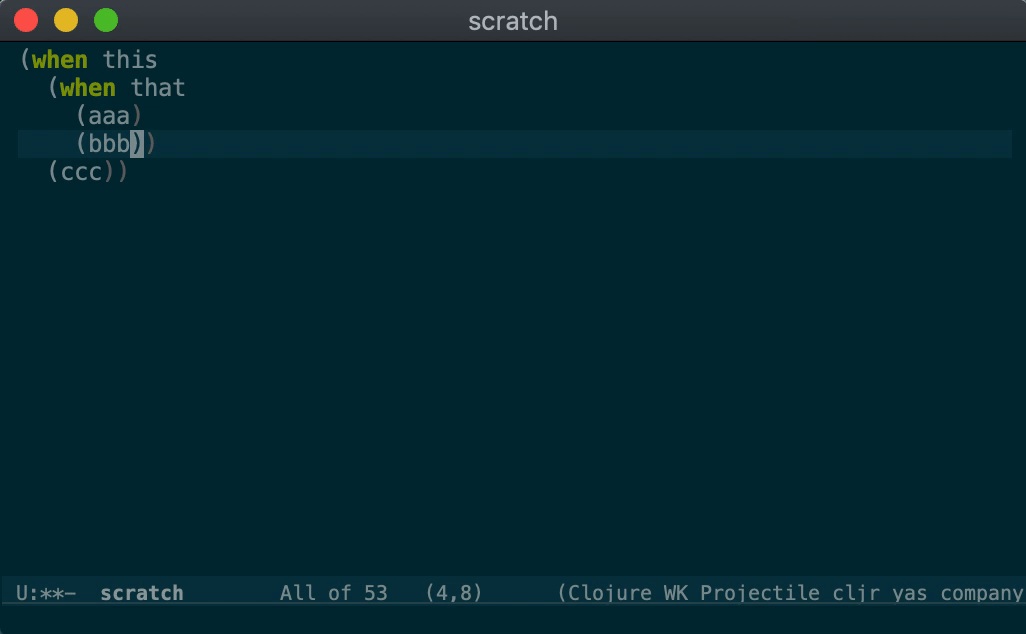Minimize the window using the yellow button
Image resolution: width=1026 pixels, height=634 pixels.
pyautogui.click(x=66, y=20)
